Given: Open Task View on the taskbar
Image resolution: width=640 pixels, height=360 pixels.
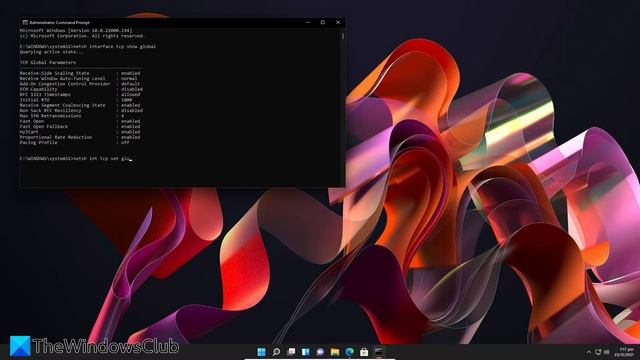Looking at the screenshot, I should tap(291, 351).
